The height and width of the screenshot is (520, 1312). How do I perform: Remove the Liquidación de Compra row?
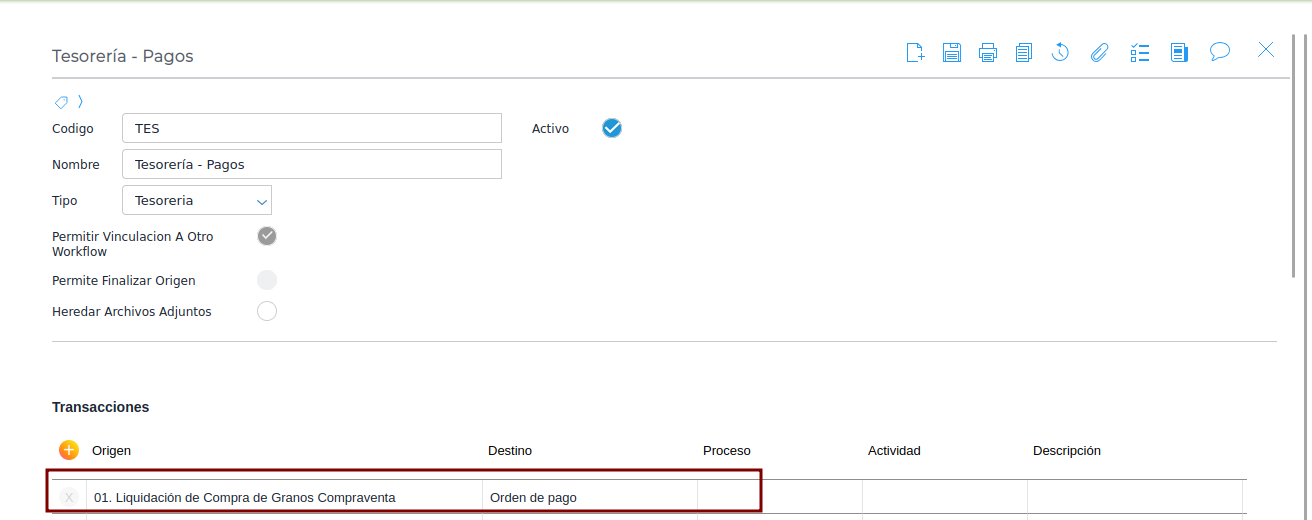coord(69,497)
